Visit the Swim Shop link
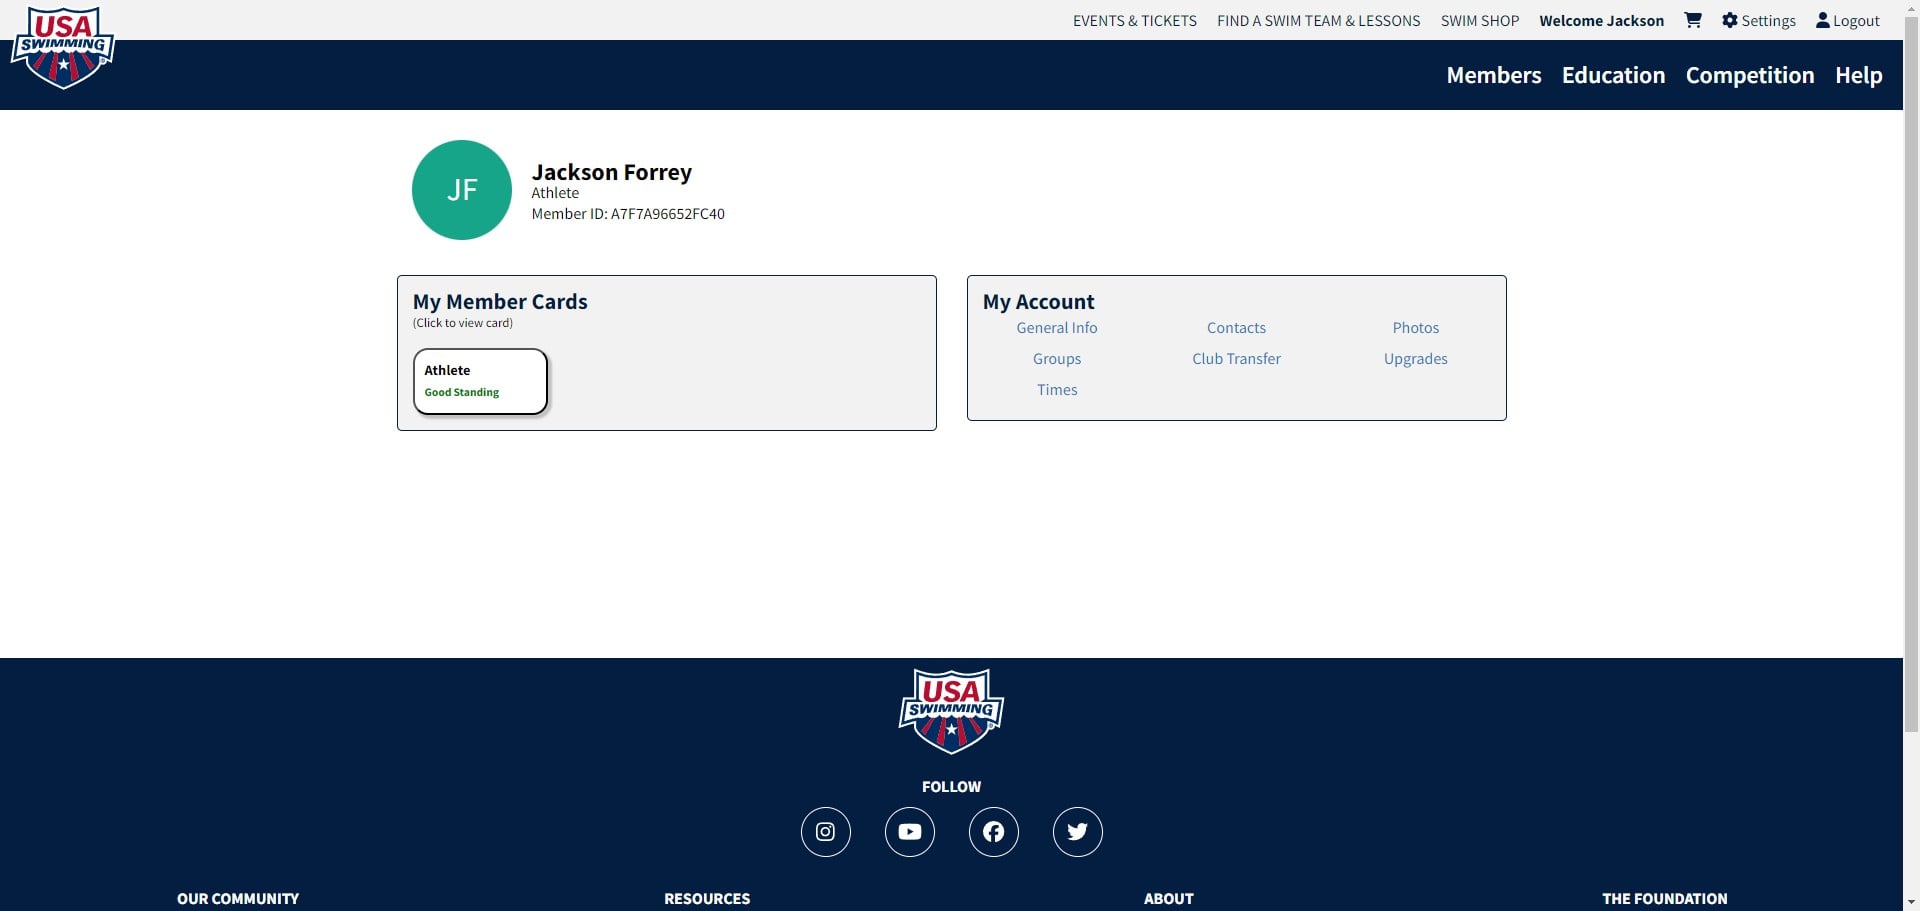 coord(1480,21)
